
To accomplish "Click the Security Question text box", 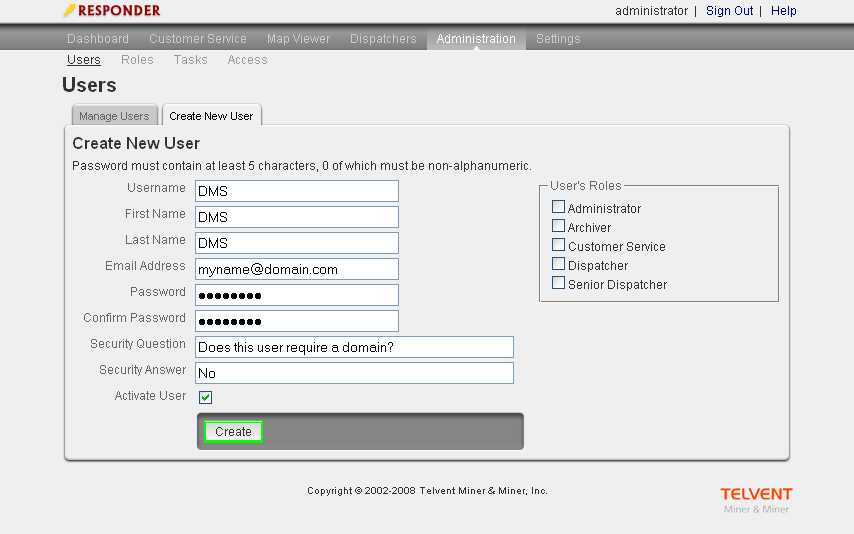I will [x=355, y=347].
